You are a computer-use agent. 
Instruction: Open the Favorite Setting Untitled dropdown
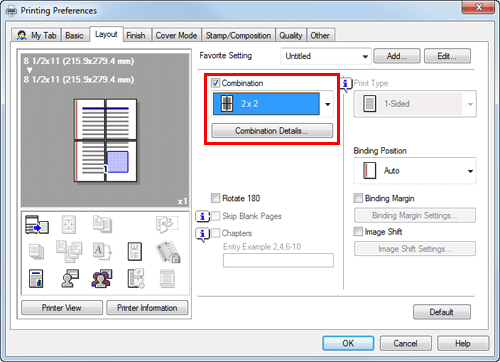(x=325, y=56)
